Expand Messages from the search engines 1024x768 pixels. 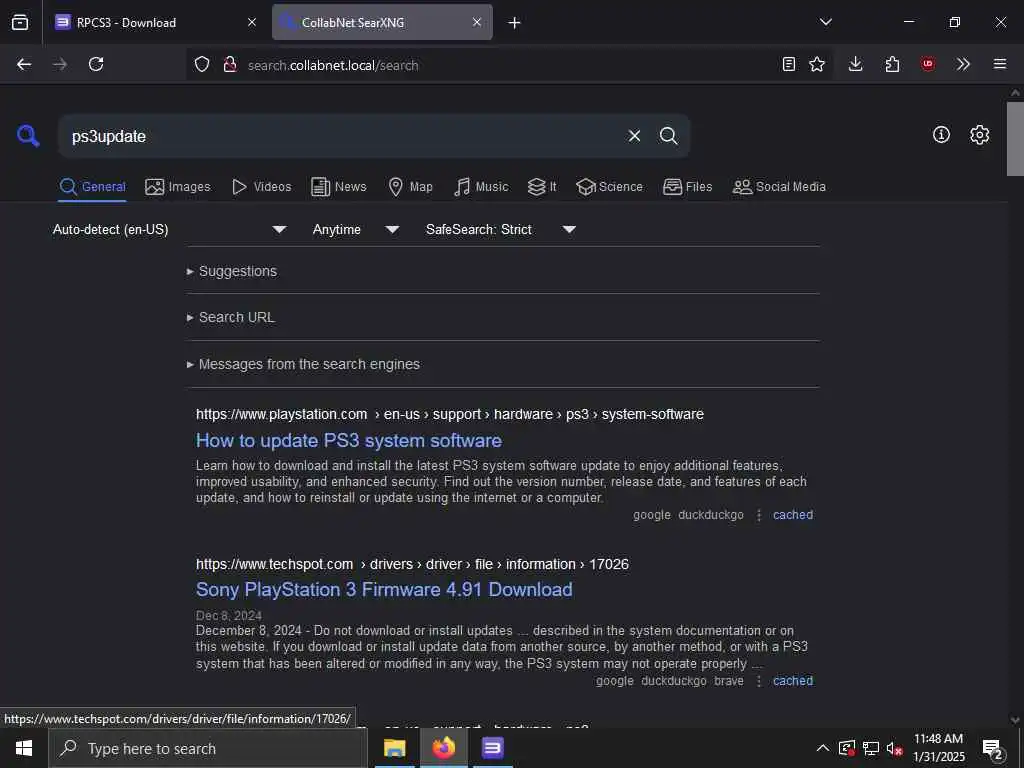click(303, 364)
